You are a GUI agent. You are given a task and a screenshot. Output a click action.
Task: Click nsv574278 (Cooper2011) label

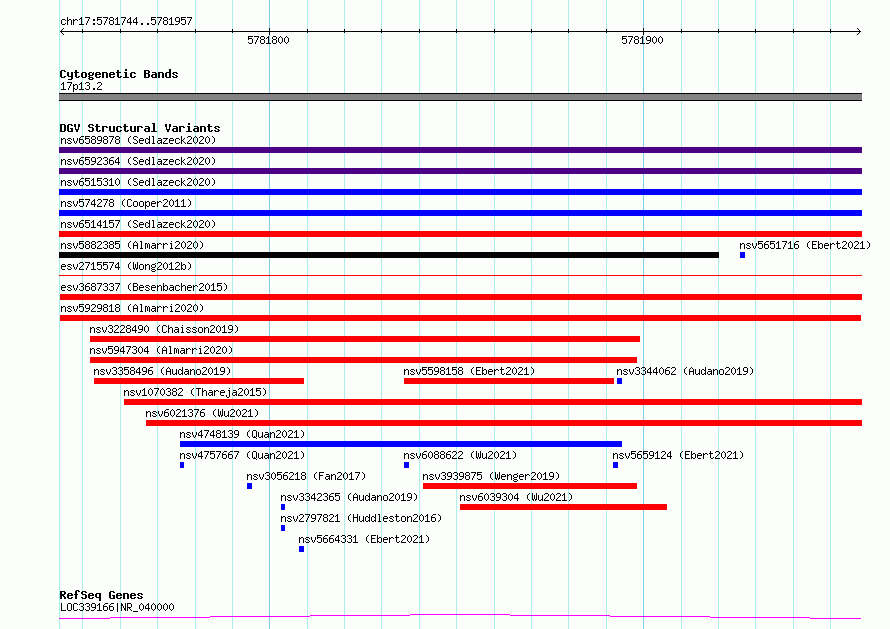(x=126, y=203)
